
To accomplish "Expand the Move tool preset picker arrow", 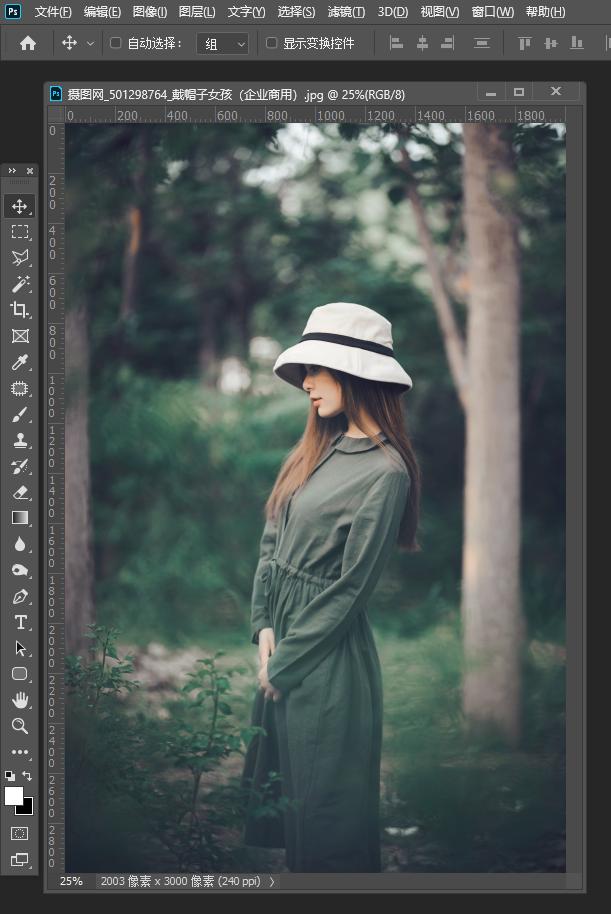I will tap(91, 44).
